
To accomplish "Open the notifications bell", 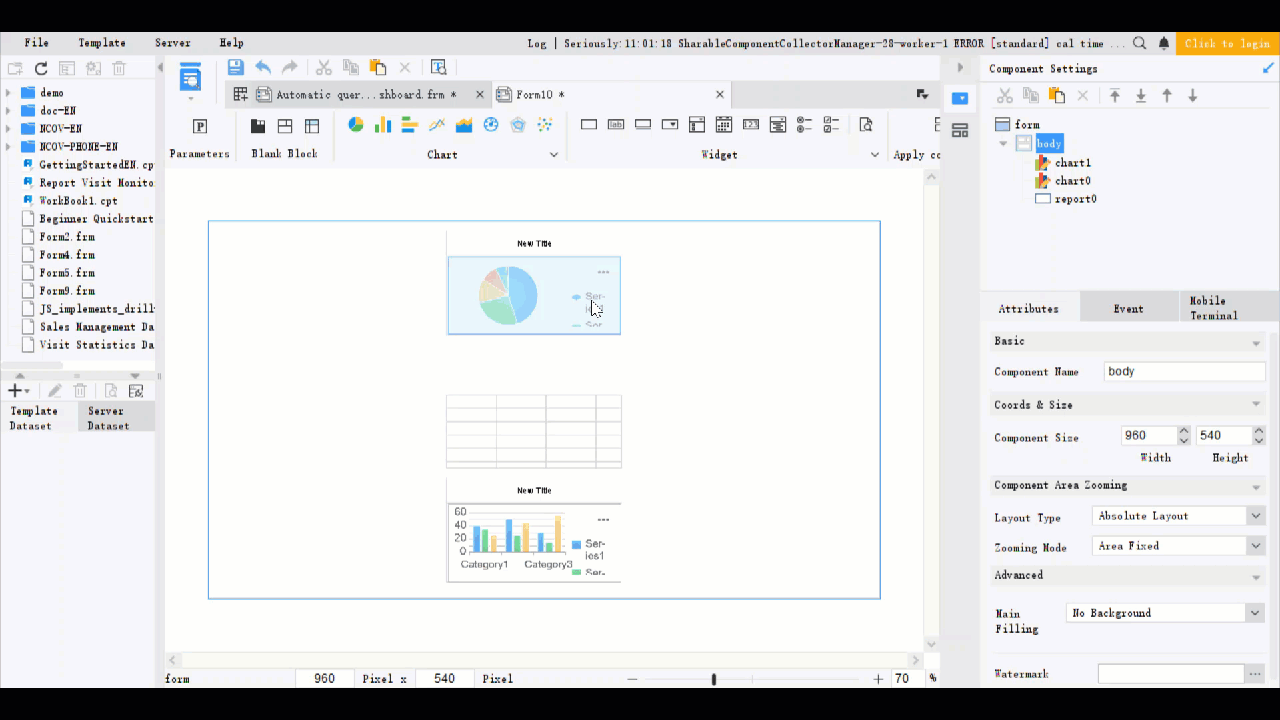I will coord(1164,43).
